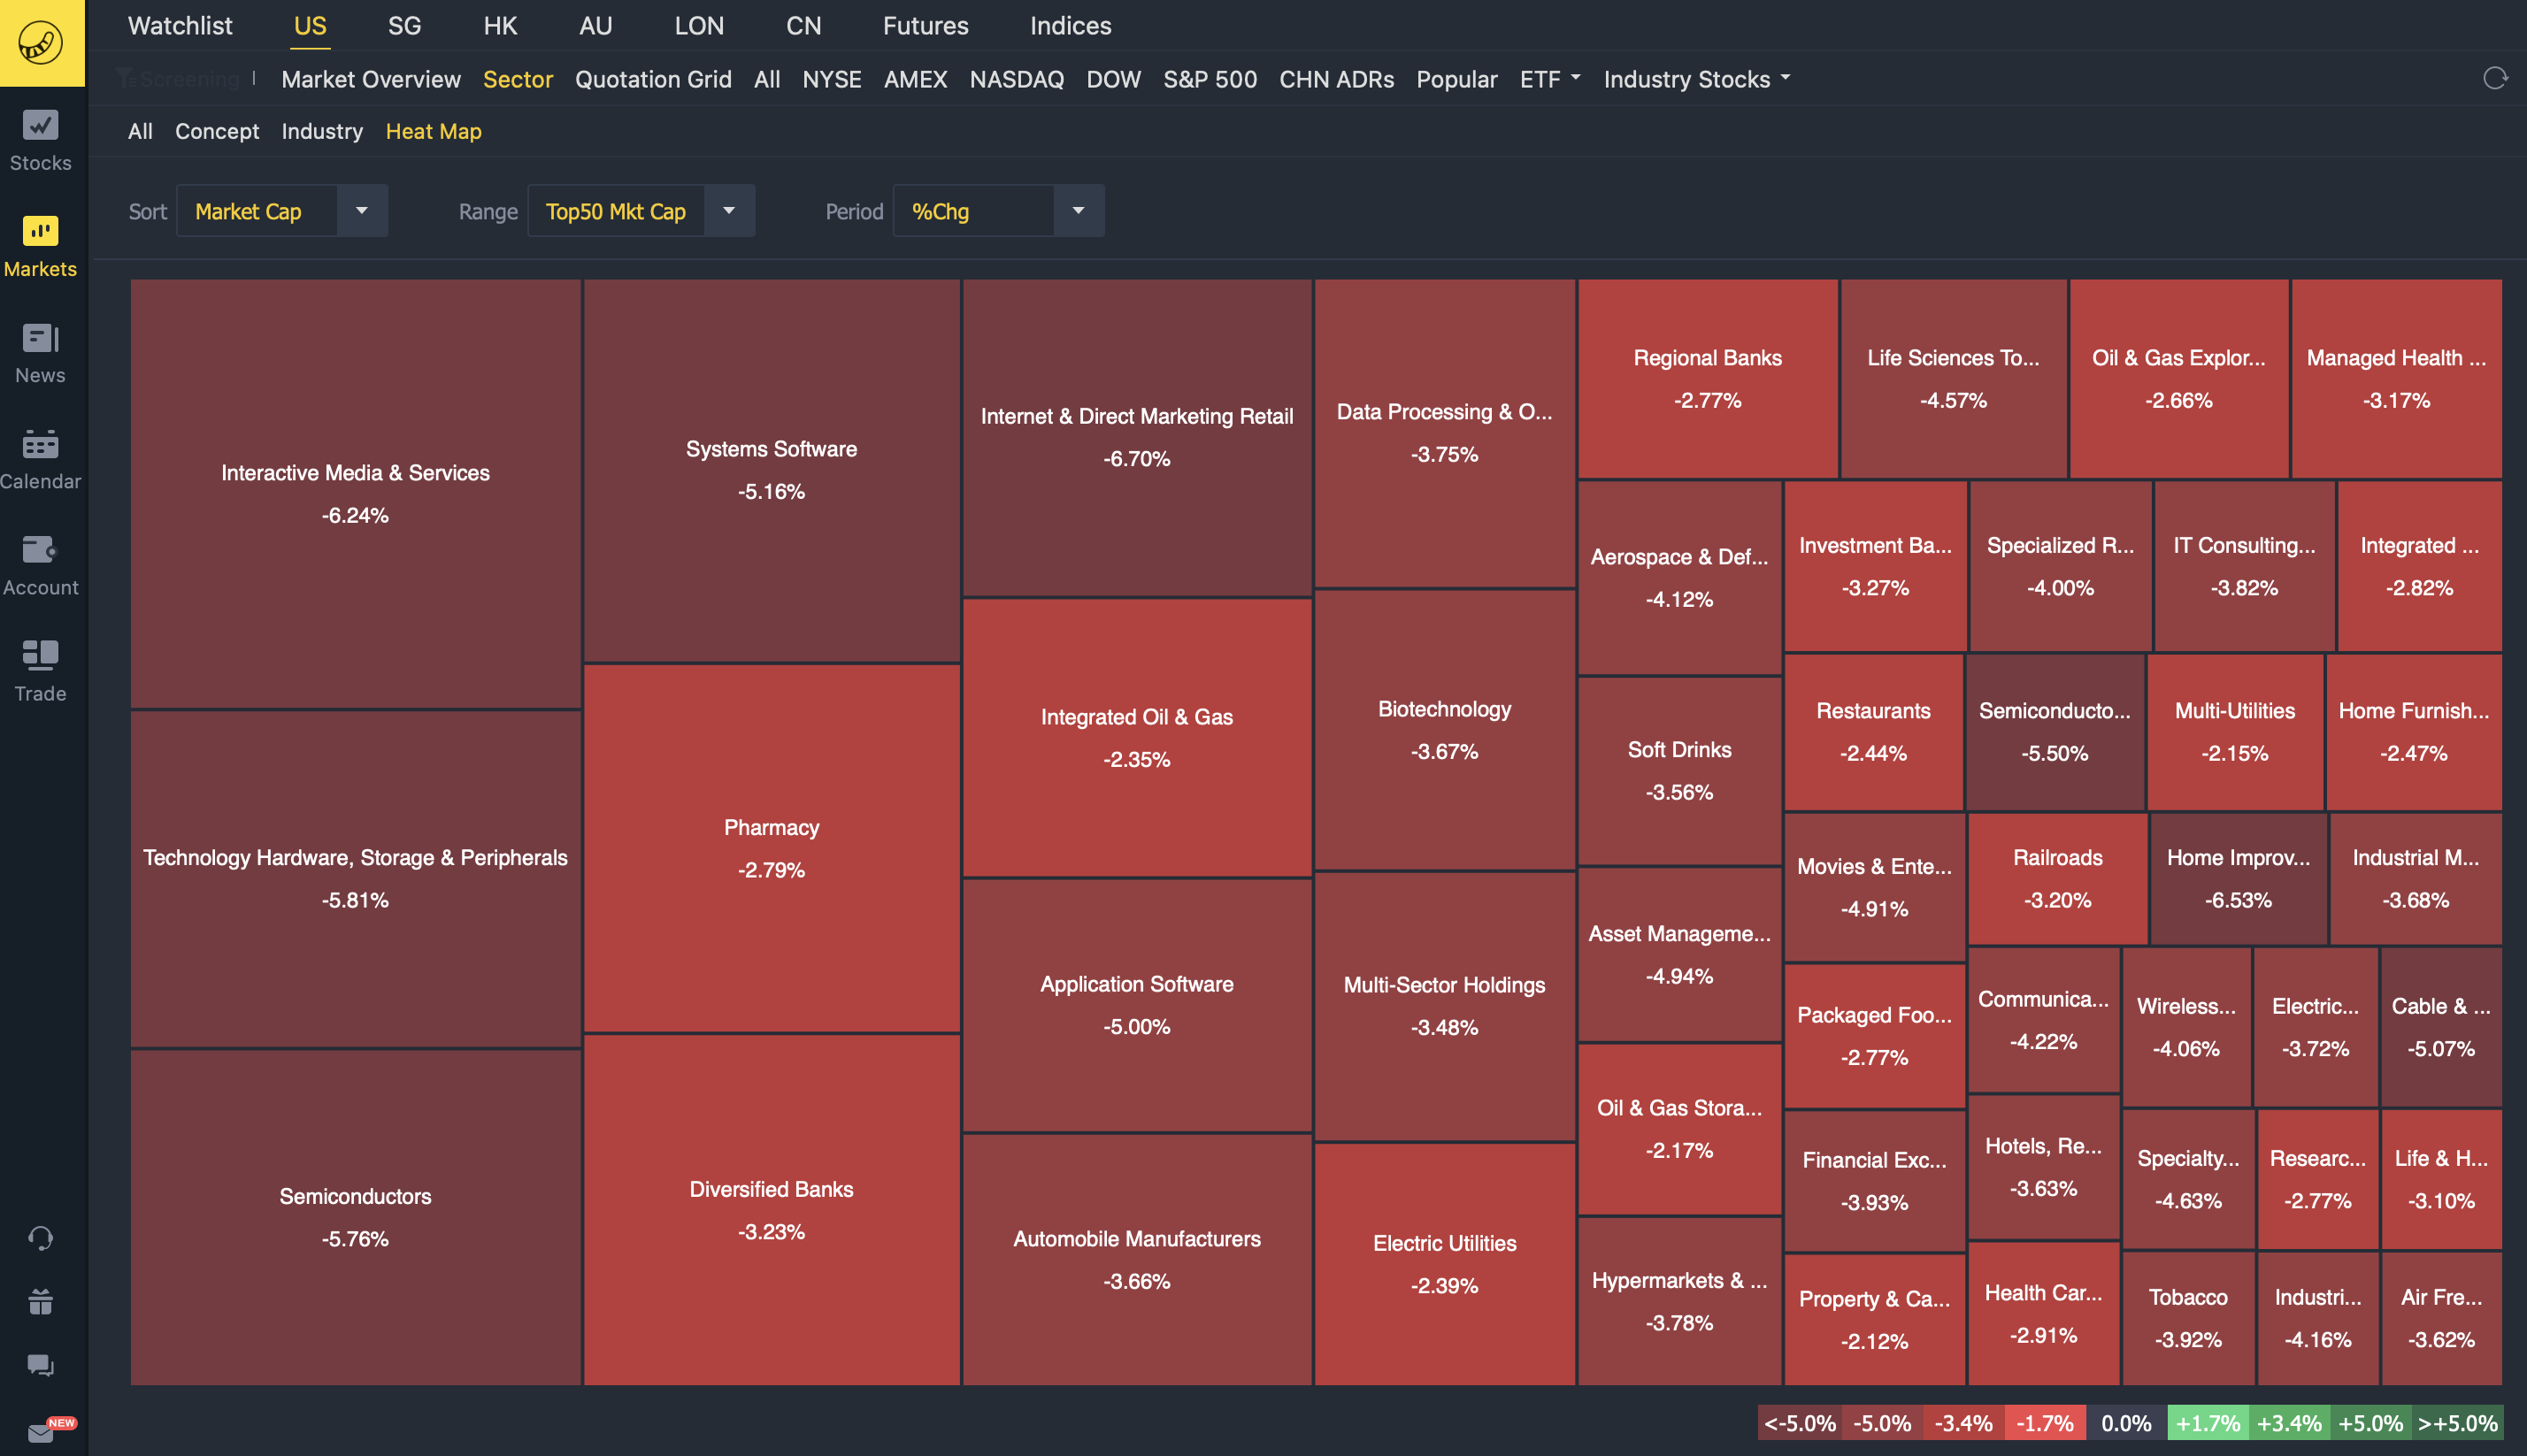This screenshot has height=1456, width=2527.
Task: Click the refresh icon at top right
Action: click(2494, 78)
